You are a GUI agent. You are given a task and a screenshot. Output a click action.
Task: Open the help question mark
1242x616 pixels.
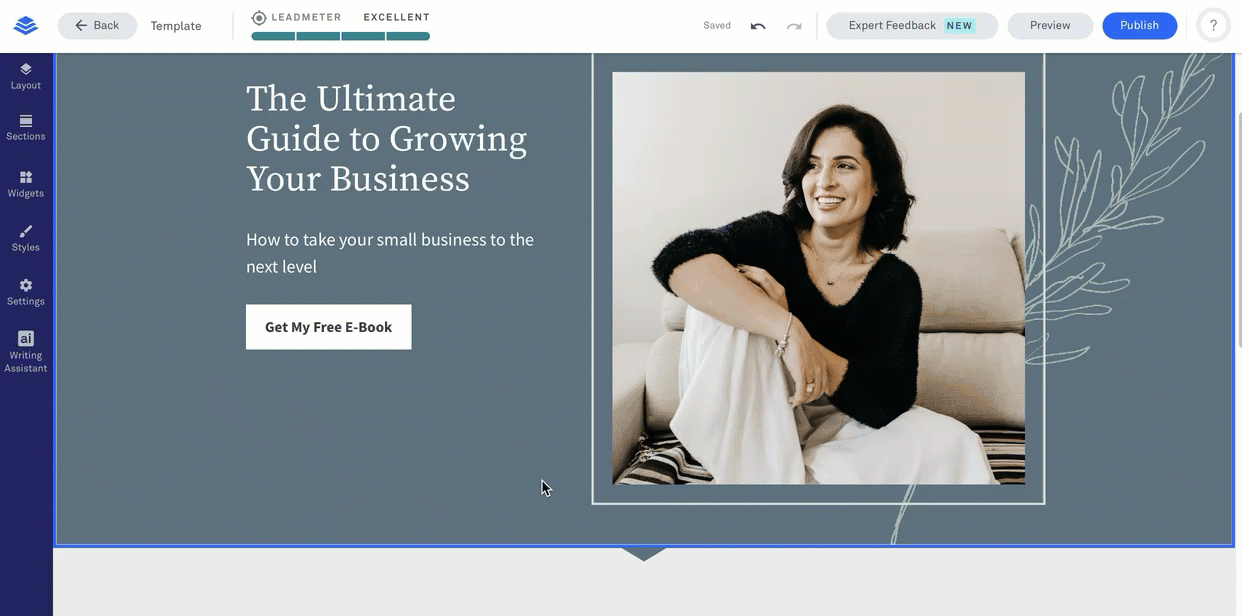click(1214, 26)
